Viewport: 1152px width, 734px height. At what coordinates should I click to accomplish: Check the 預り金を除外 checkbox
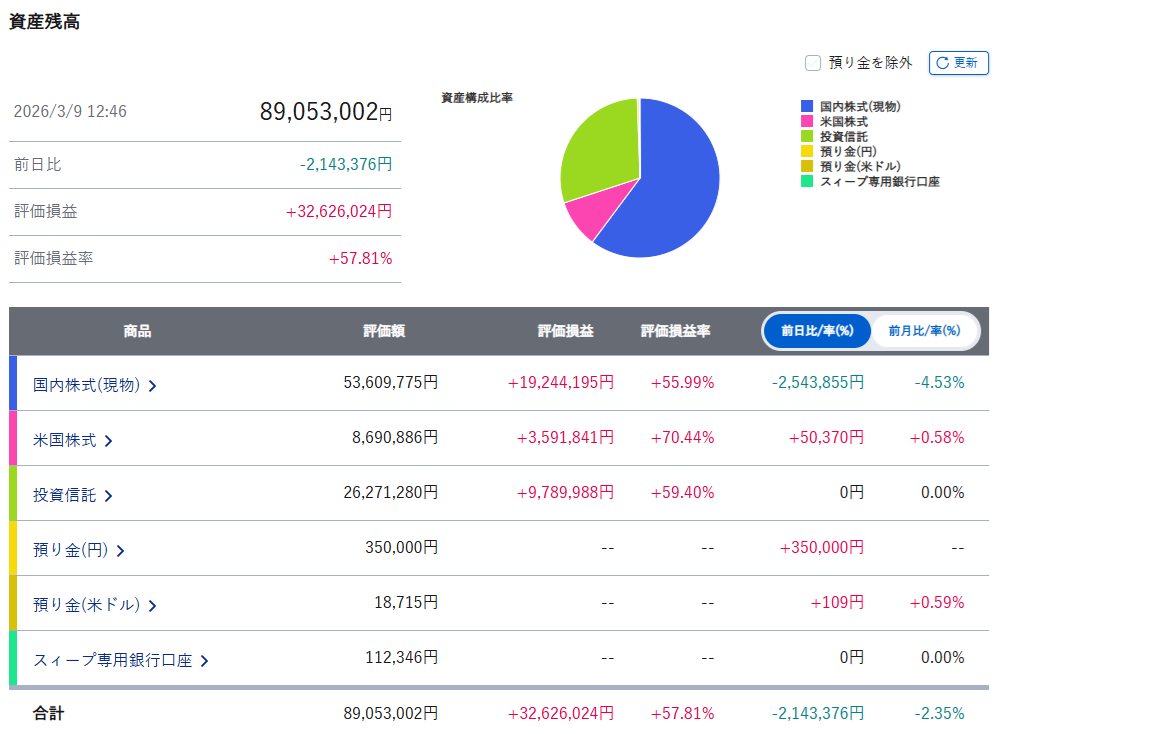[813, 63]
